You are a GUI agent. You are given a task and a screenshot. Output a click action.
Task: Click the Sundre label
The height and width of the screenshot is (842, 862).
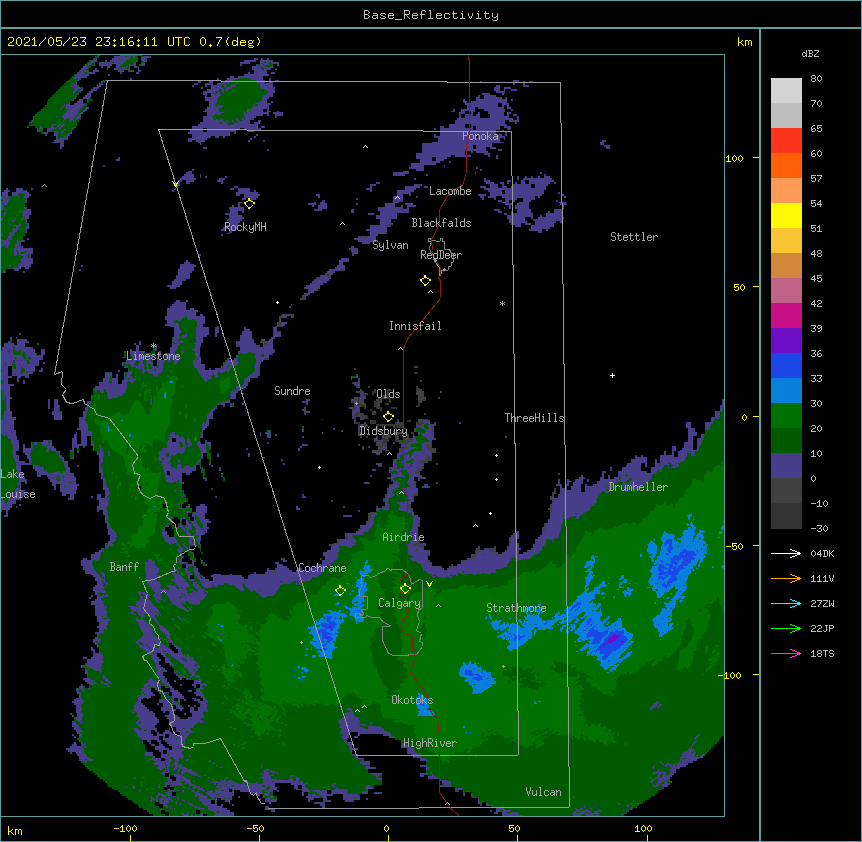click(292, 391)
